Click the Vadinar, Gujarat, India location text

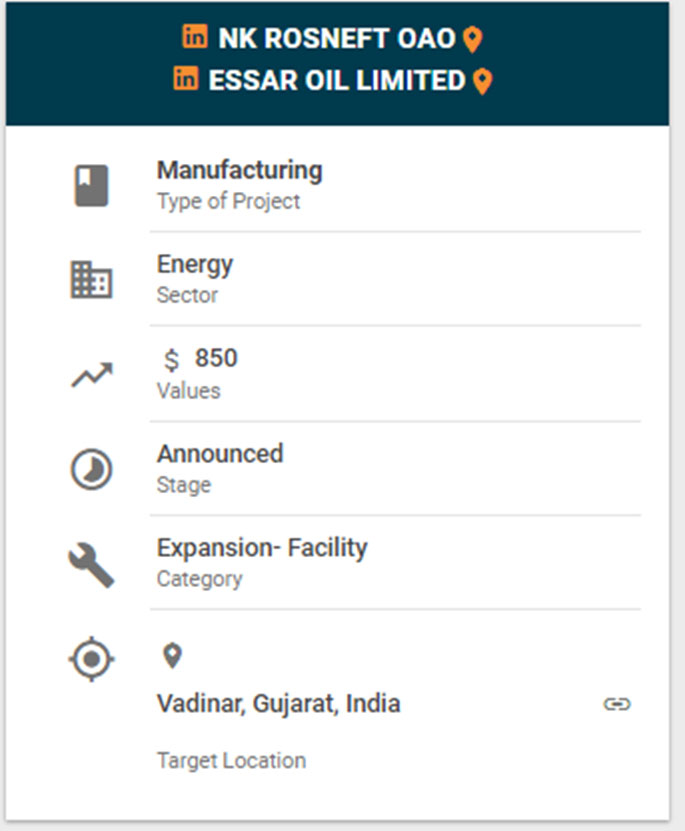(279, 704)
